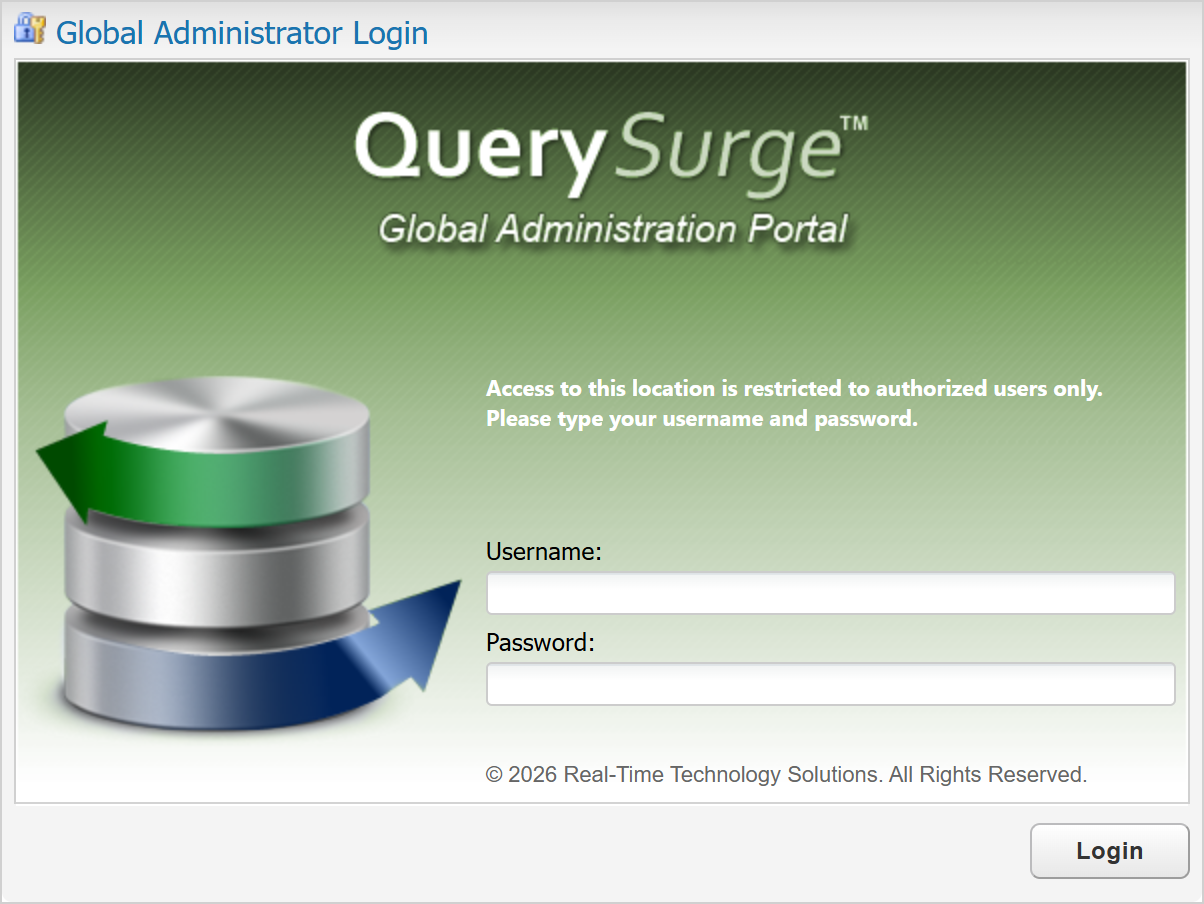1204x904 pixels.
Task: Click the "Global Administrator Login" title text
Action: (242, 33)
